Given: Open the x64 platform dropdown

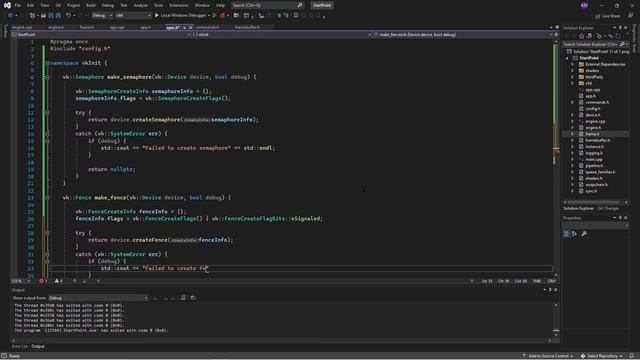Looking at the screenshot, I should (x=133, y=16).
